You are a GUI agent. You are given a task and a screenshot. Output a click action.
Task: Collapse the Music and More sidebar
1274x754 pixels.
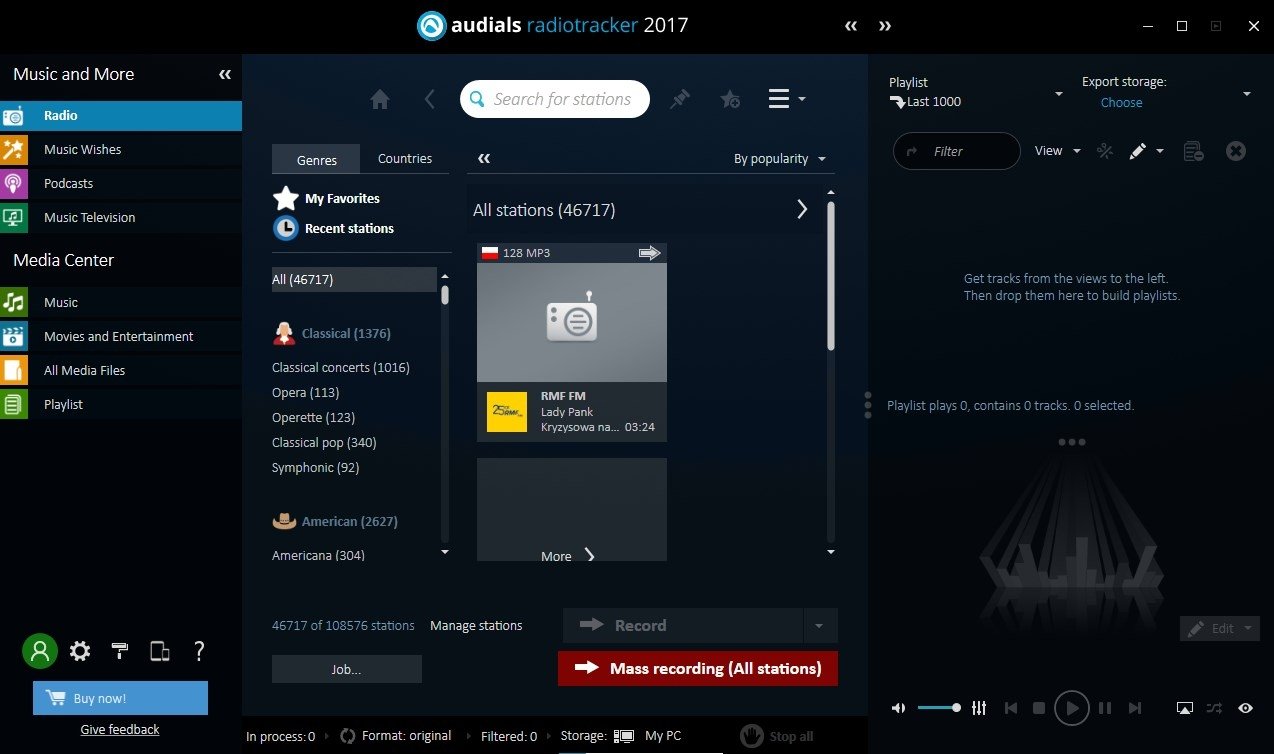pos(225,75)
